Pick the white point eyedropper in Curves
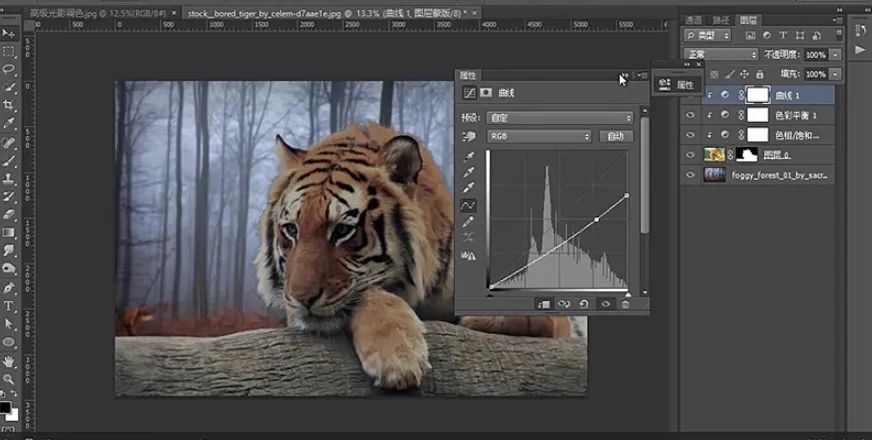872x440 pixels. [468, 188]
